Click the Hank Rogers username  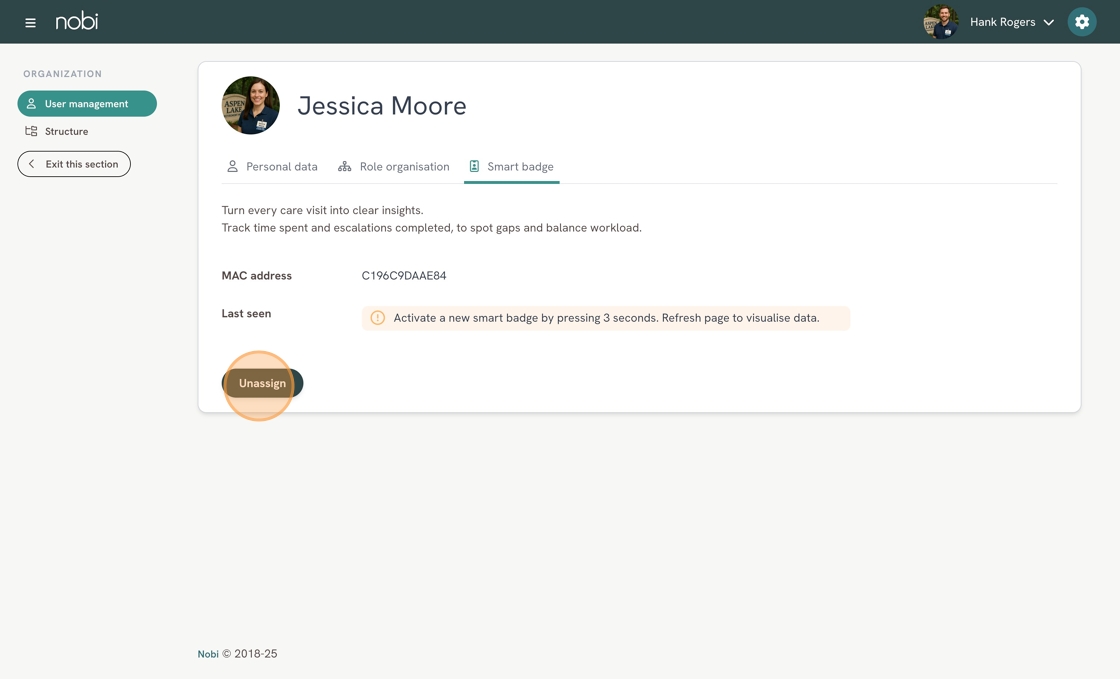point(1002,22)
